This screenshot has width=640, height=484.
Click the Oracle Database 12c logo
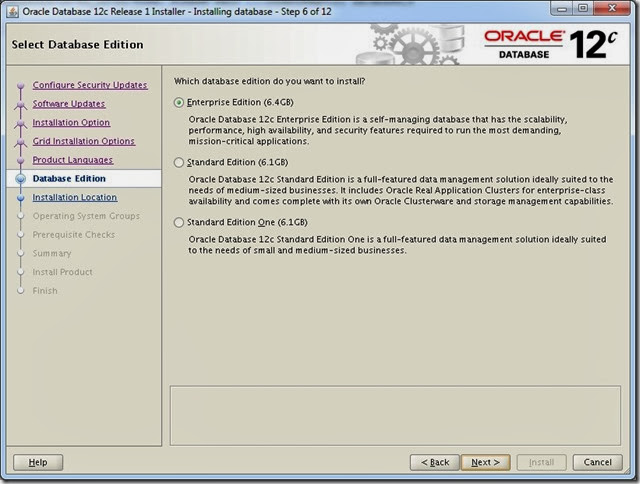[551, 44]
